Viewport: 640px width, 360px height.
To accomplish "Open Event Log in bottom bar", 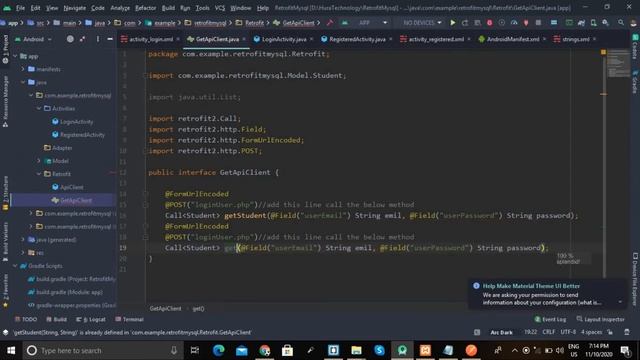I will (x=550, y=319).
